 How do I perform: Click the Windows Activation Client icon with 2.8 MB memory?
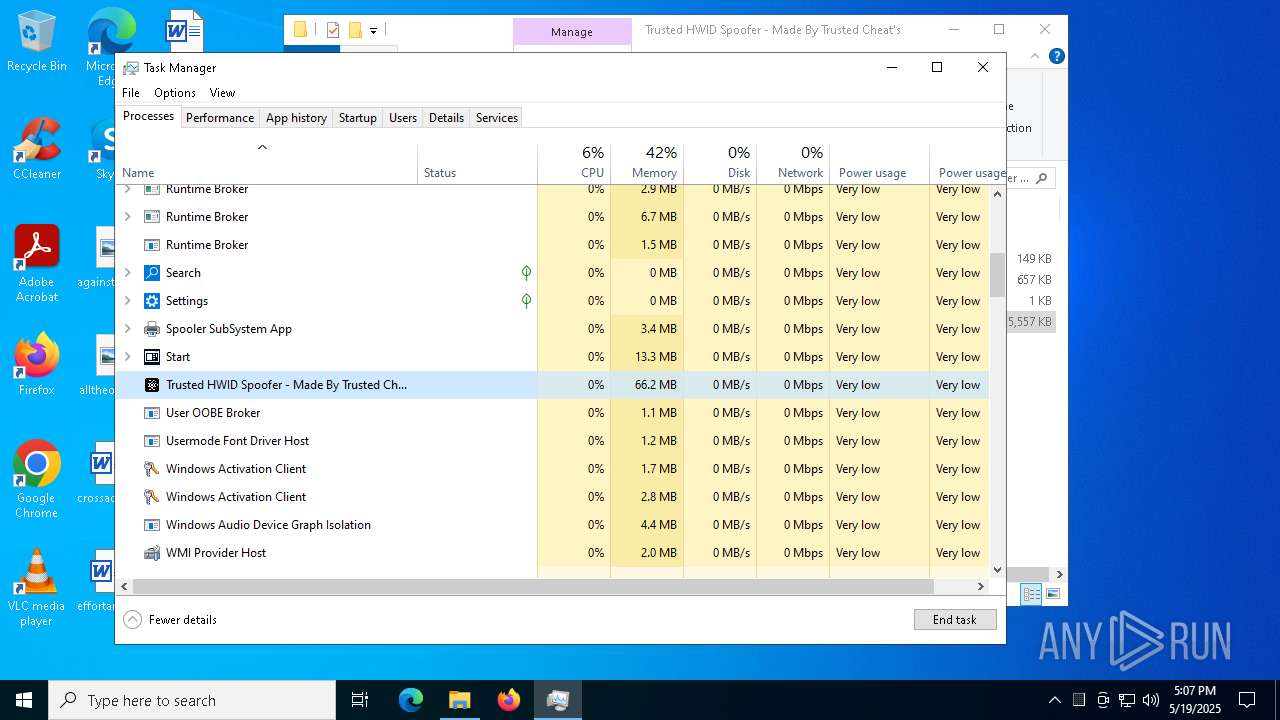(x=152, y=497)
